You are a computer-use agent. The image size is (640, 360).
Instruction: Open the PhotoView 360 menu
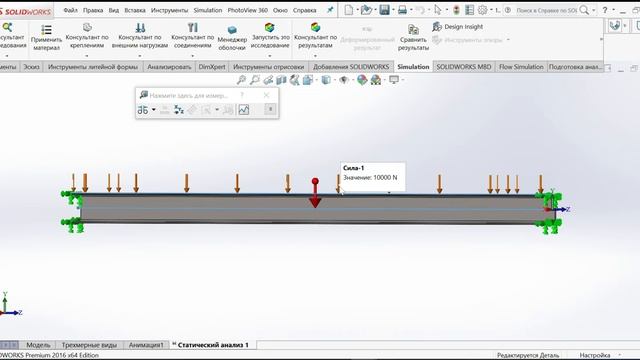click(247, 10)
